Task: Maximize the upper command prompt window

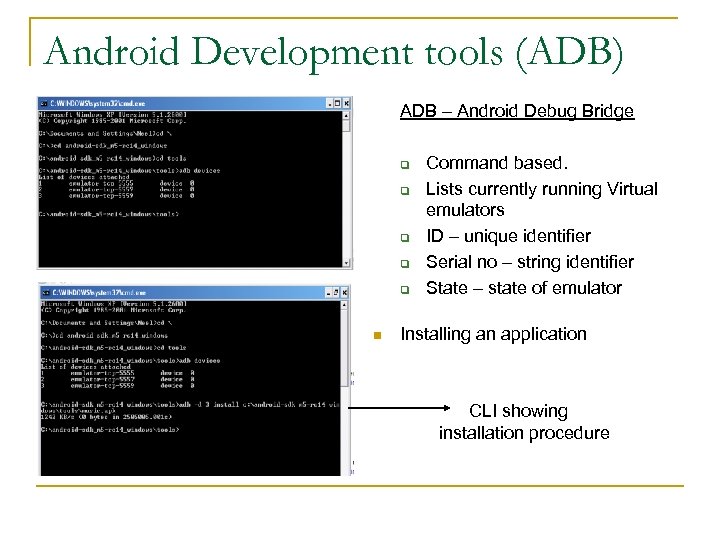Action: click(x=338, y=103)
